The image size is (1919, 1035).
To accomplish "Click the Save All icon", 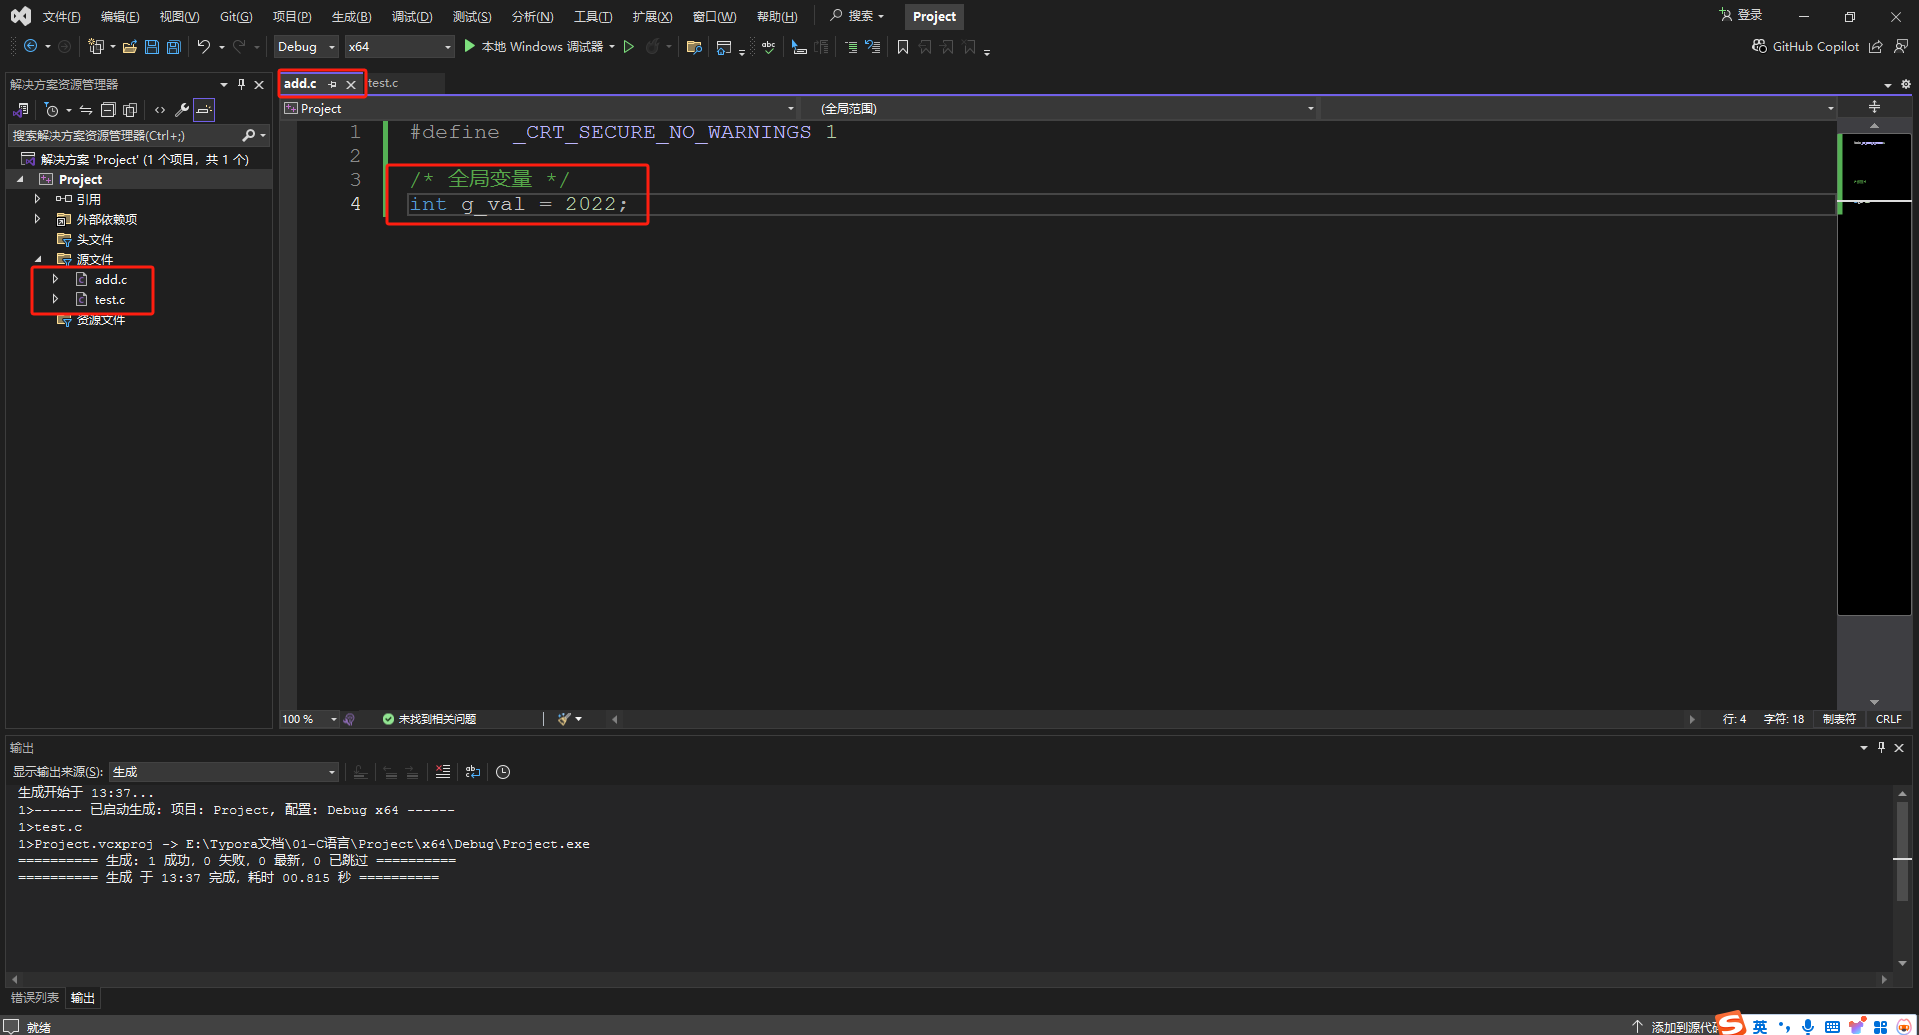I will pyautogui.click(x=174, y=47).
